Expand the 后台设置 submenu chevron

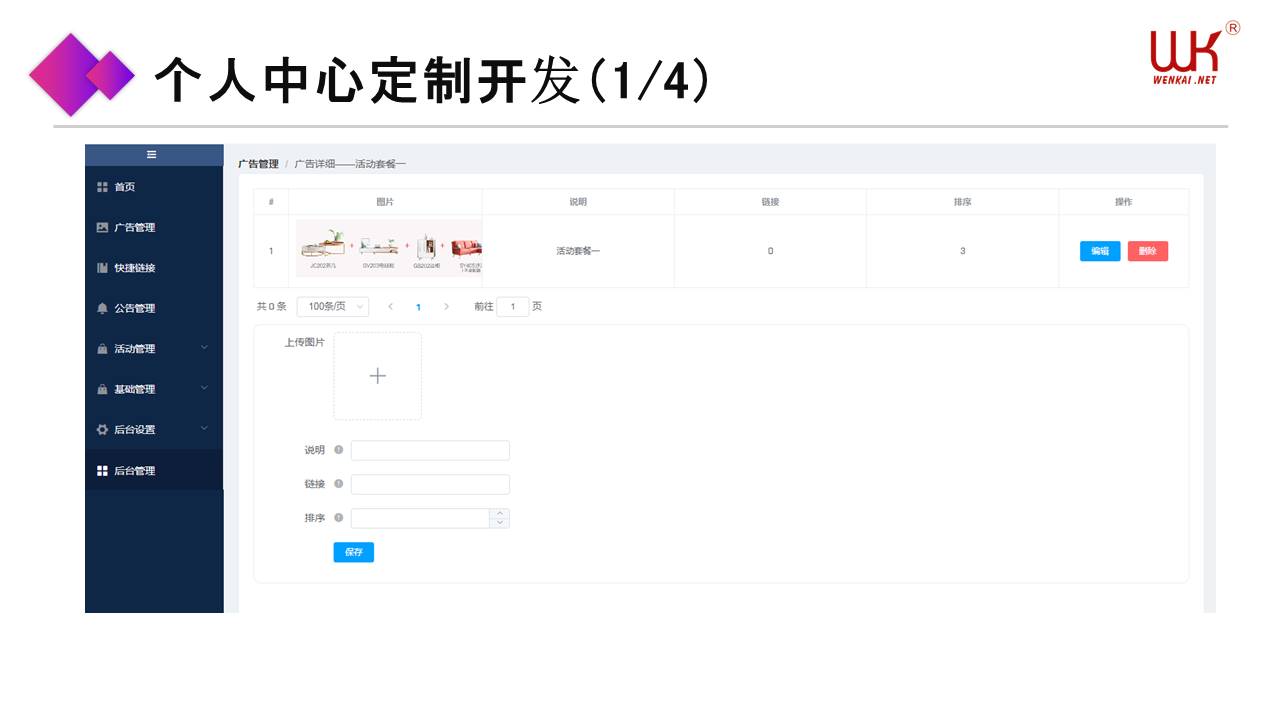click(204, 429)
